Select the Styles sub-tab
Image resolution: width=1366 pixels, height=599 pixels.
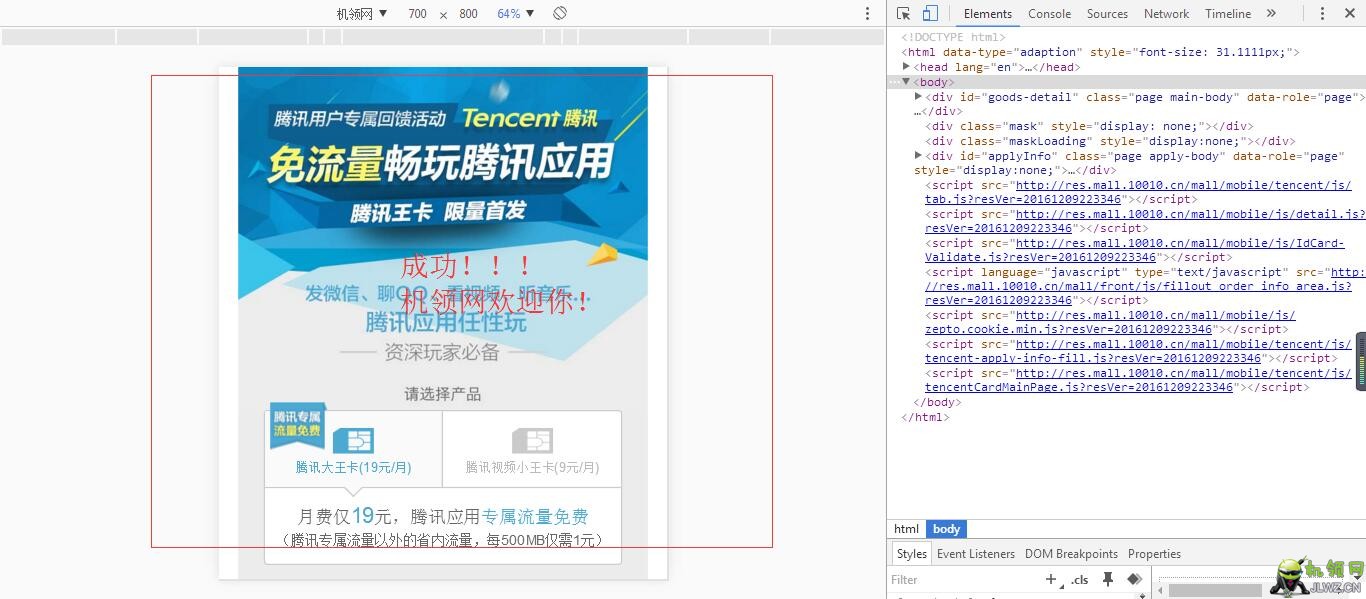click(911, 554)
